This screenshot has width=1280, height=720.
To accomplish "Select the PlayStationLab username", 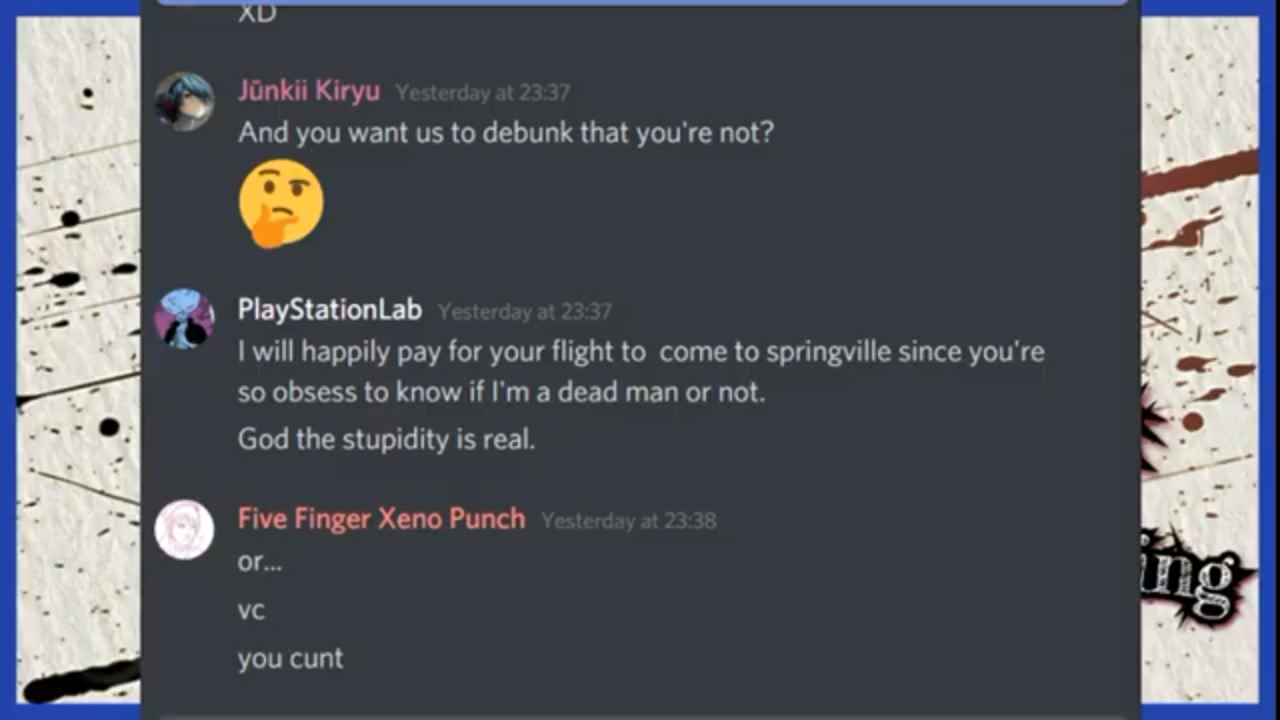I will click(x=330, y=310).
